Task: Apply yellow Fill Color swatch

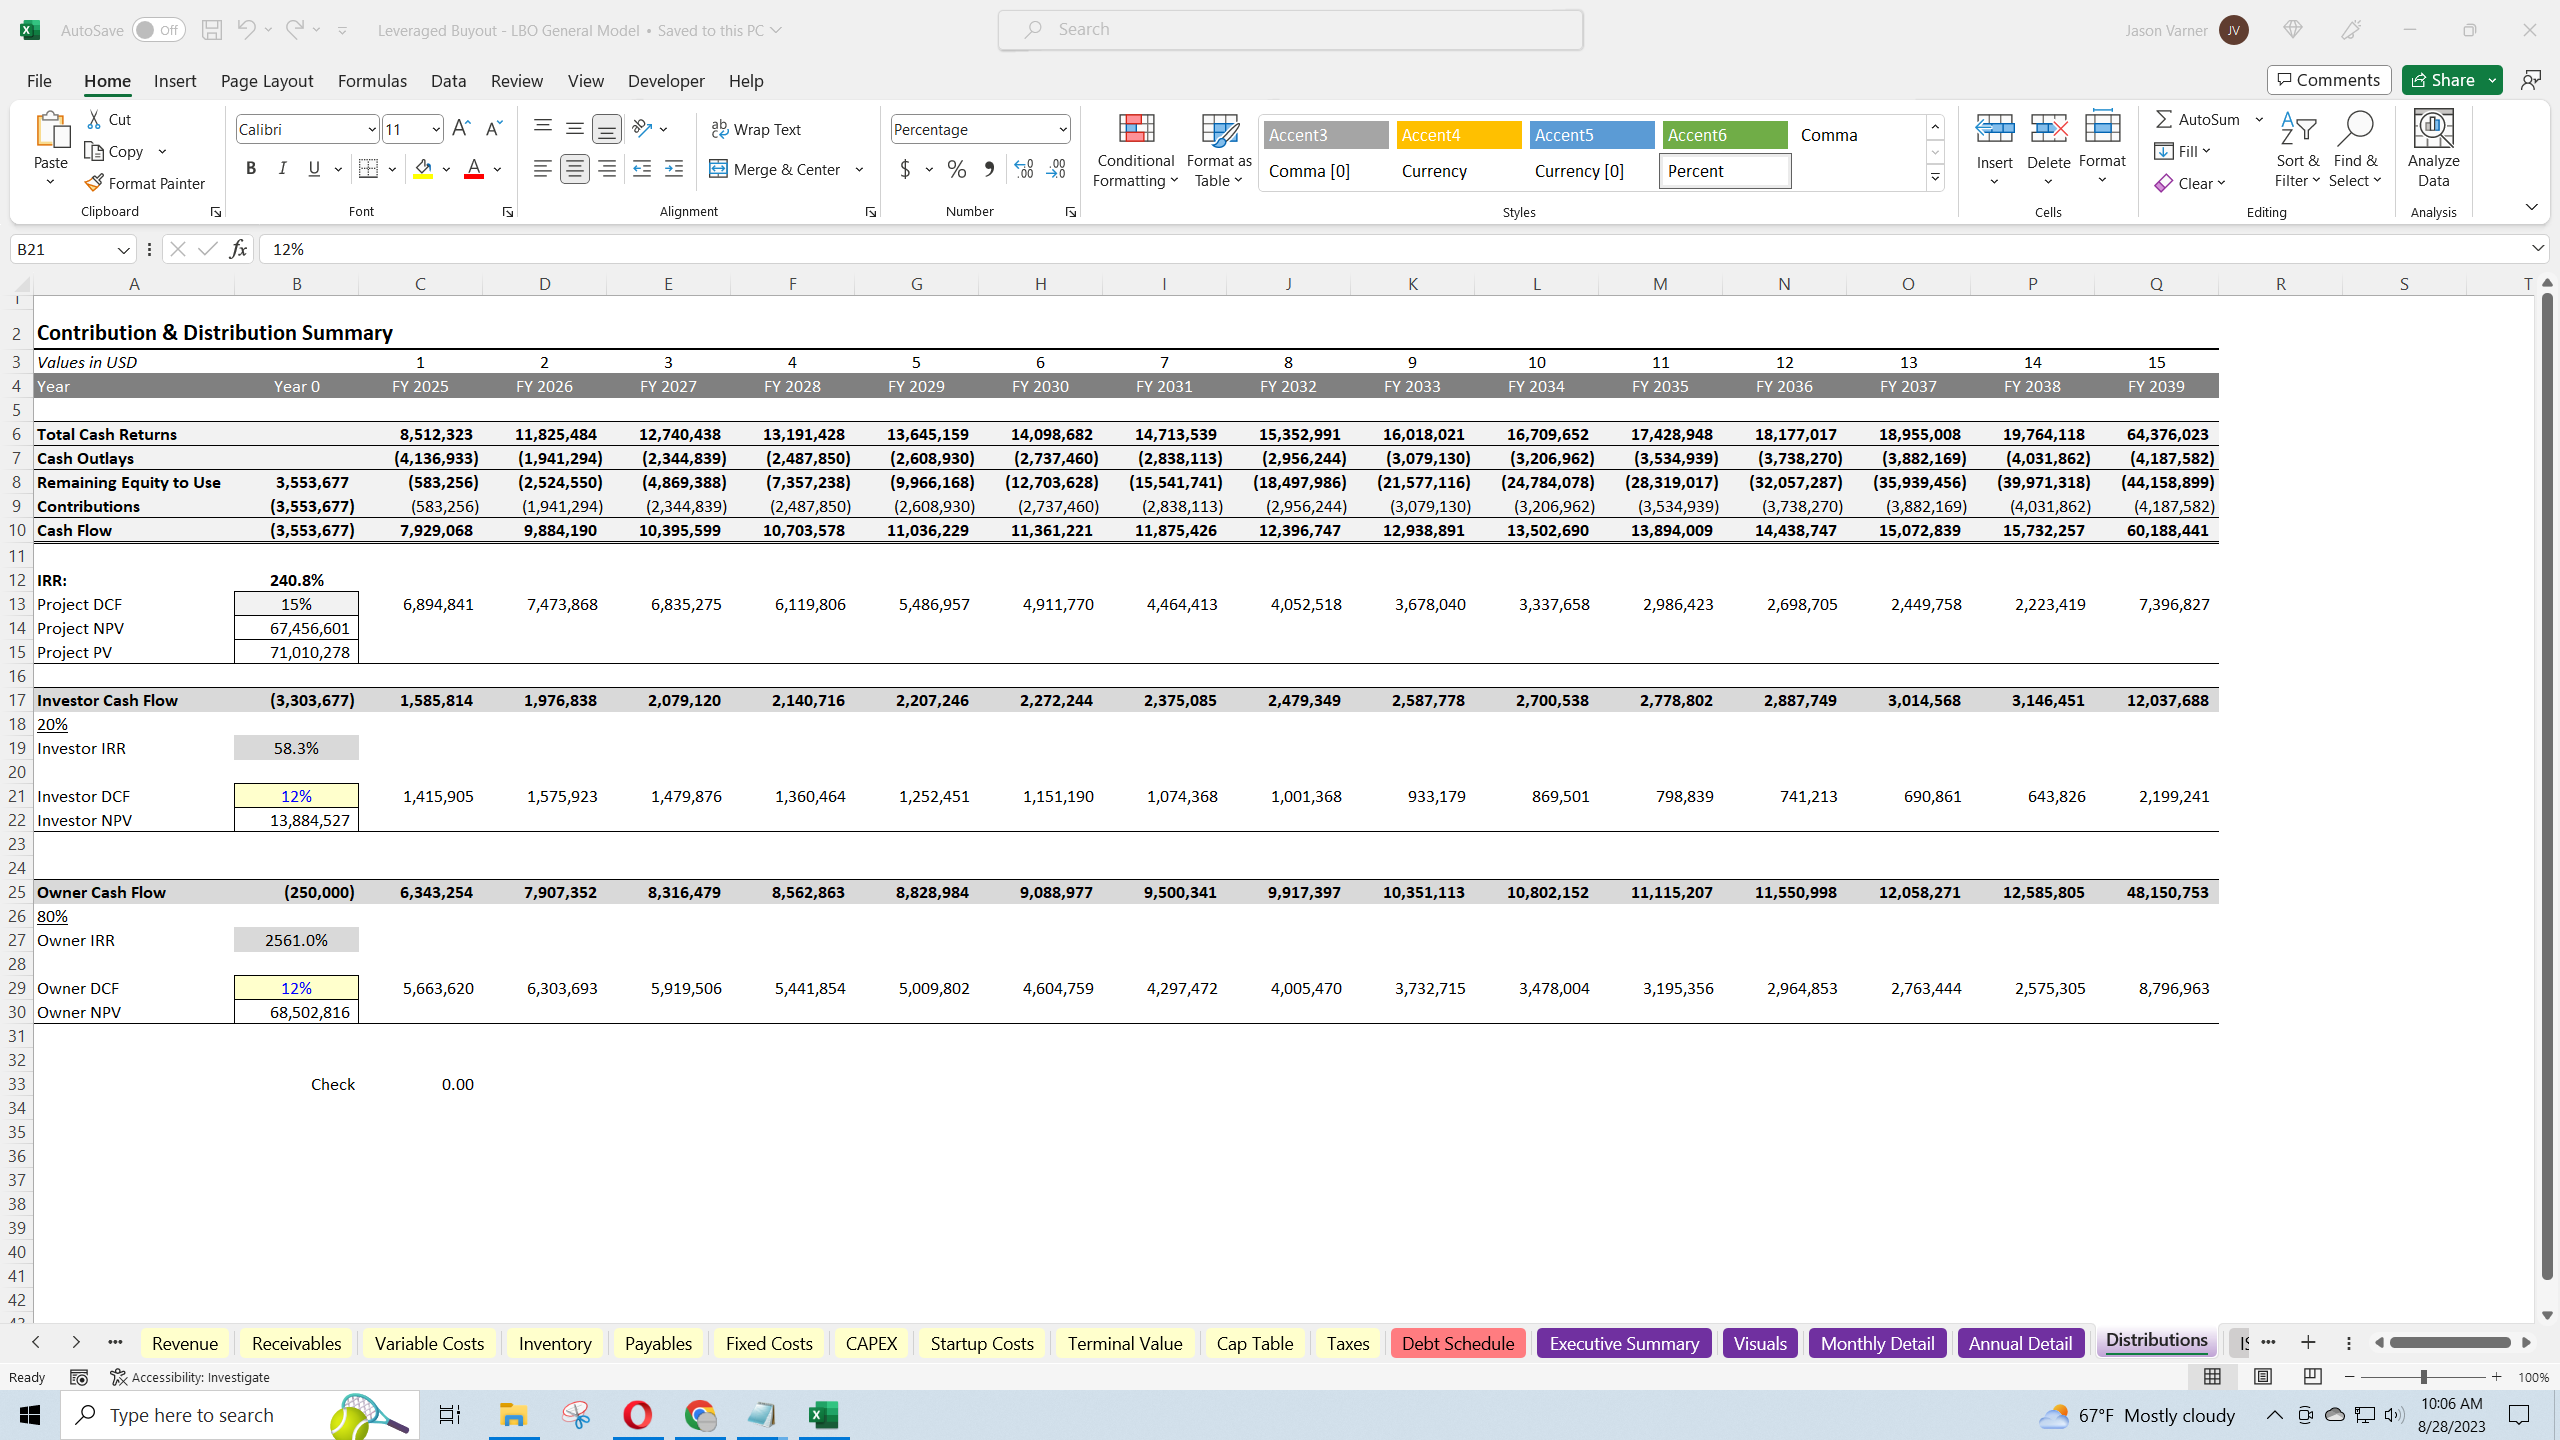Action: [423, 169]
